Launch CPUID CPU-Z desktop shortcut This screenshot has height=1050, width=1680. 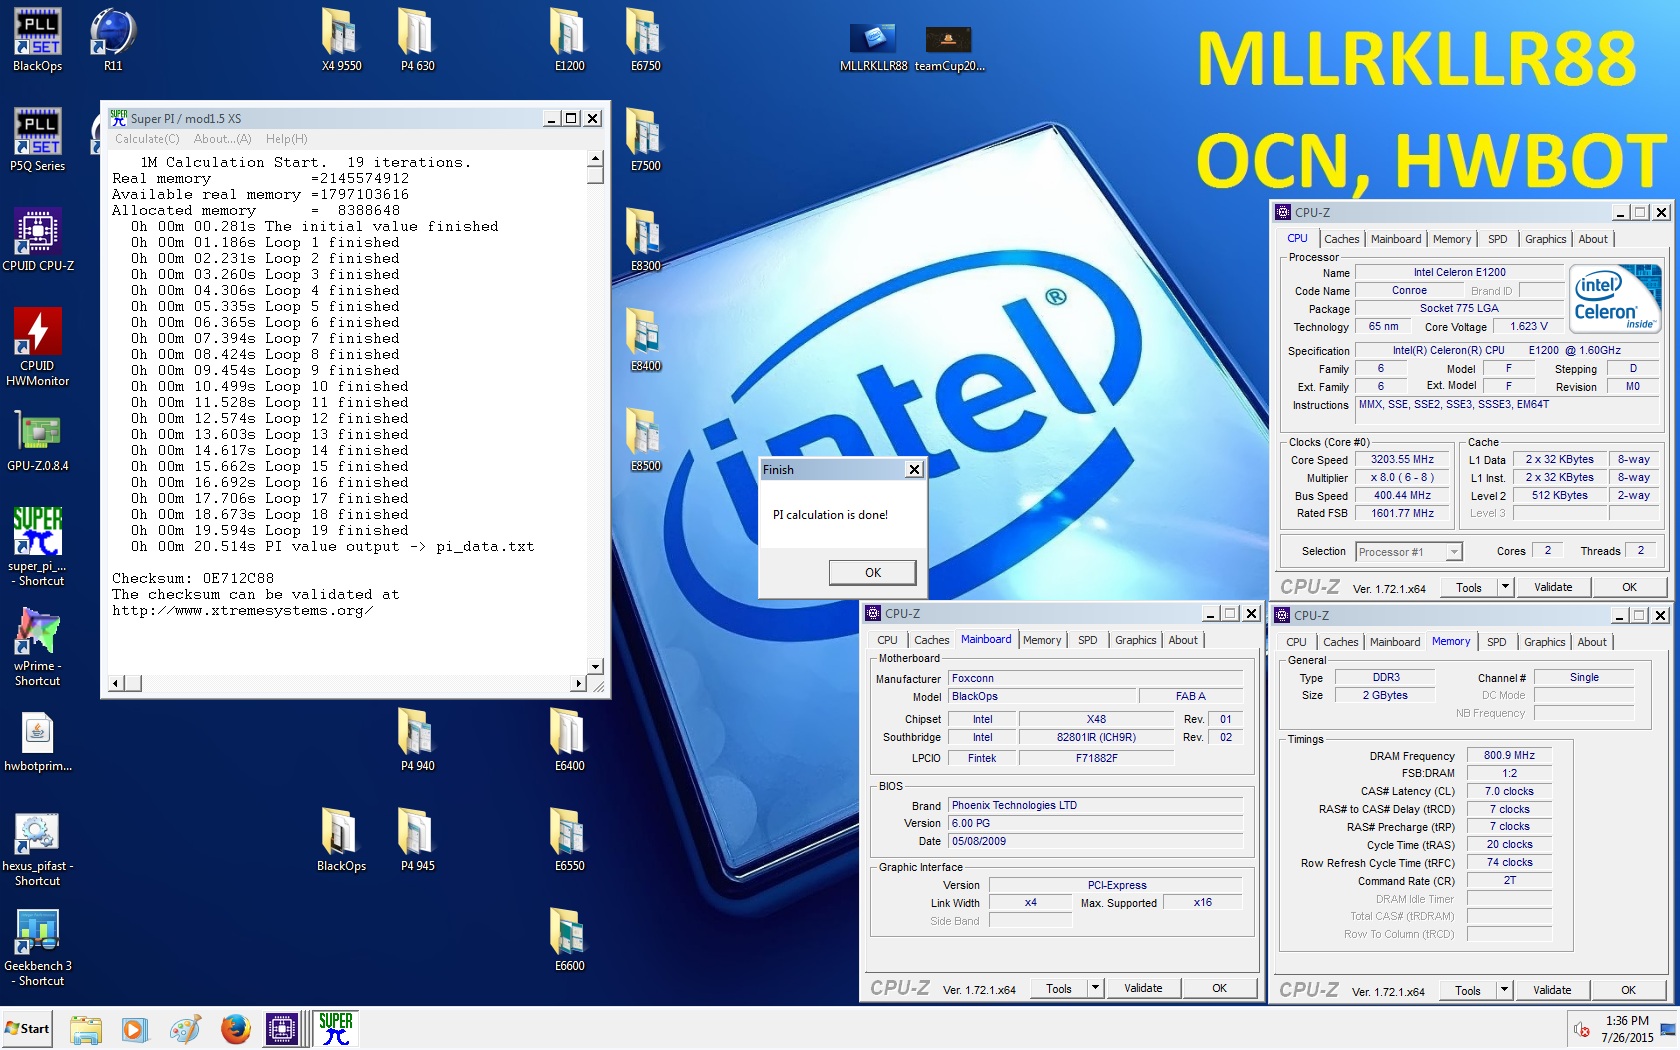(x=37, y=240)
